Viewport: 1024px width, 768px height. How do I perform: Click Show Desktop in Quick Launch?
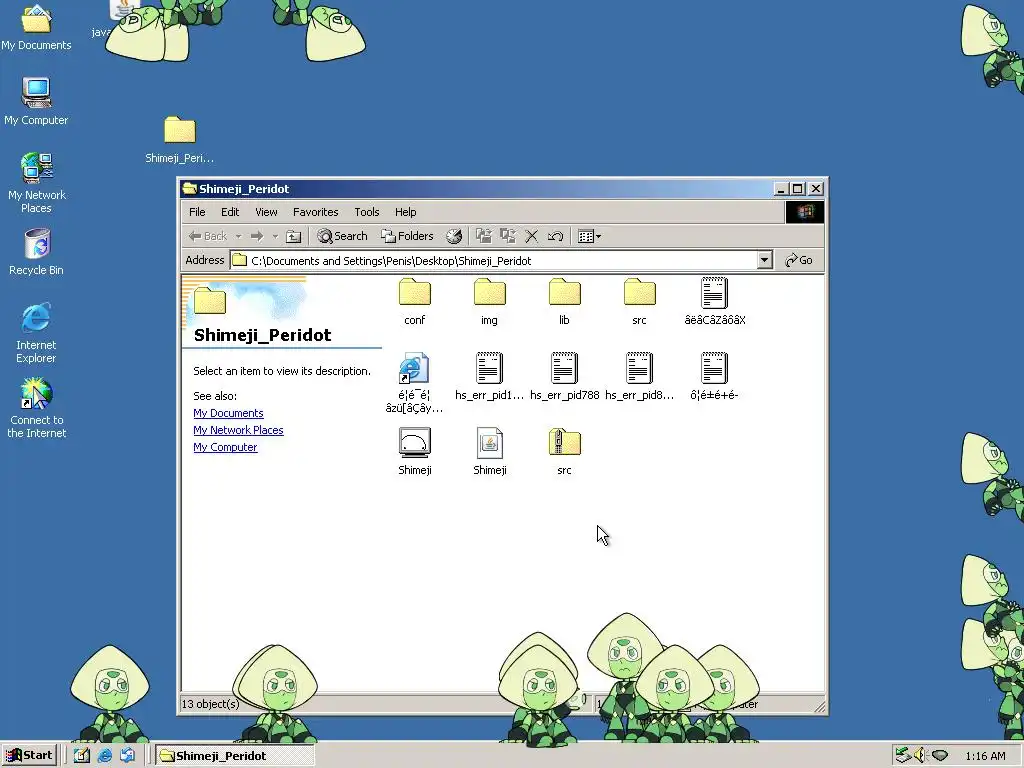coord(82,756)
